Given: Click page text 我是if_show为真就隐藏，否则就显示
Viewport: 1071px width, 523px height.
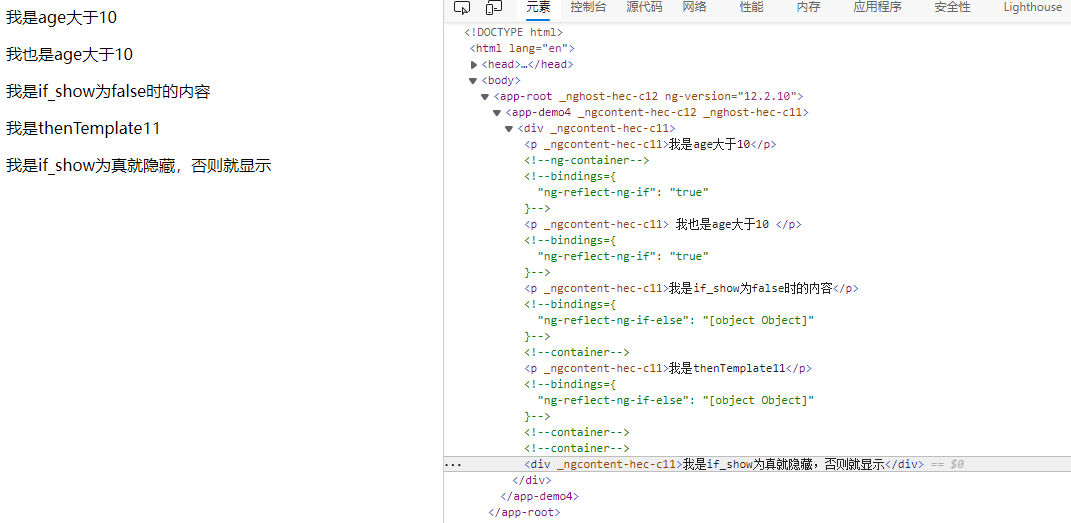Looking at the screenshot, I should tap(139, 165).
